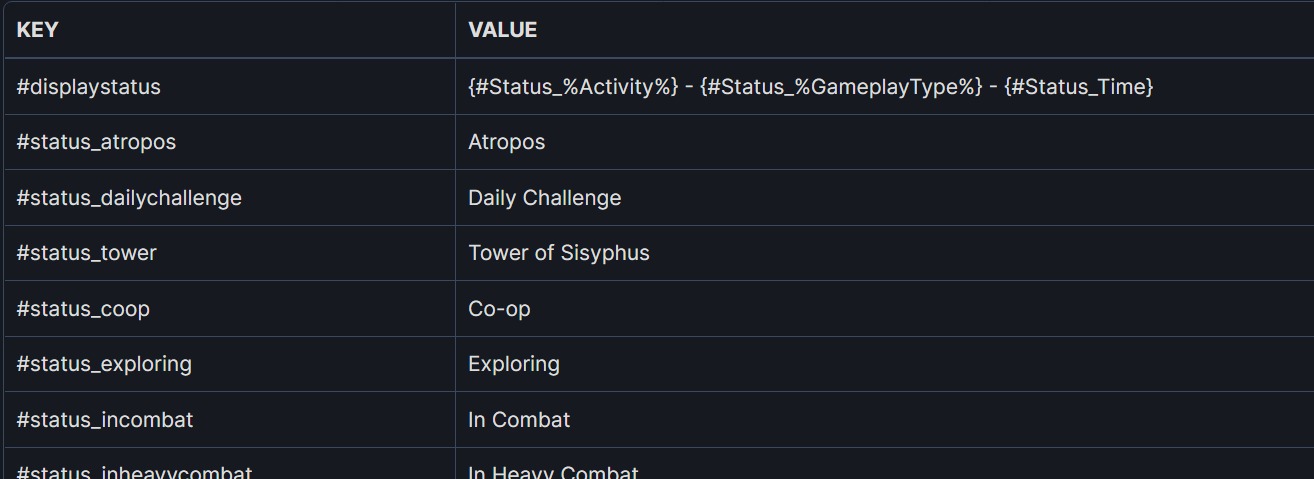Click the Co-op value cell
The width and height of the screenshot is (1314, 479).
click(x=499, y=309)
